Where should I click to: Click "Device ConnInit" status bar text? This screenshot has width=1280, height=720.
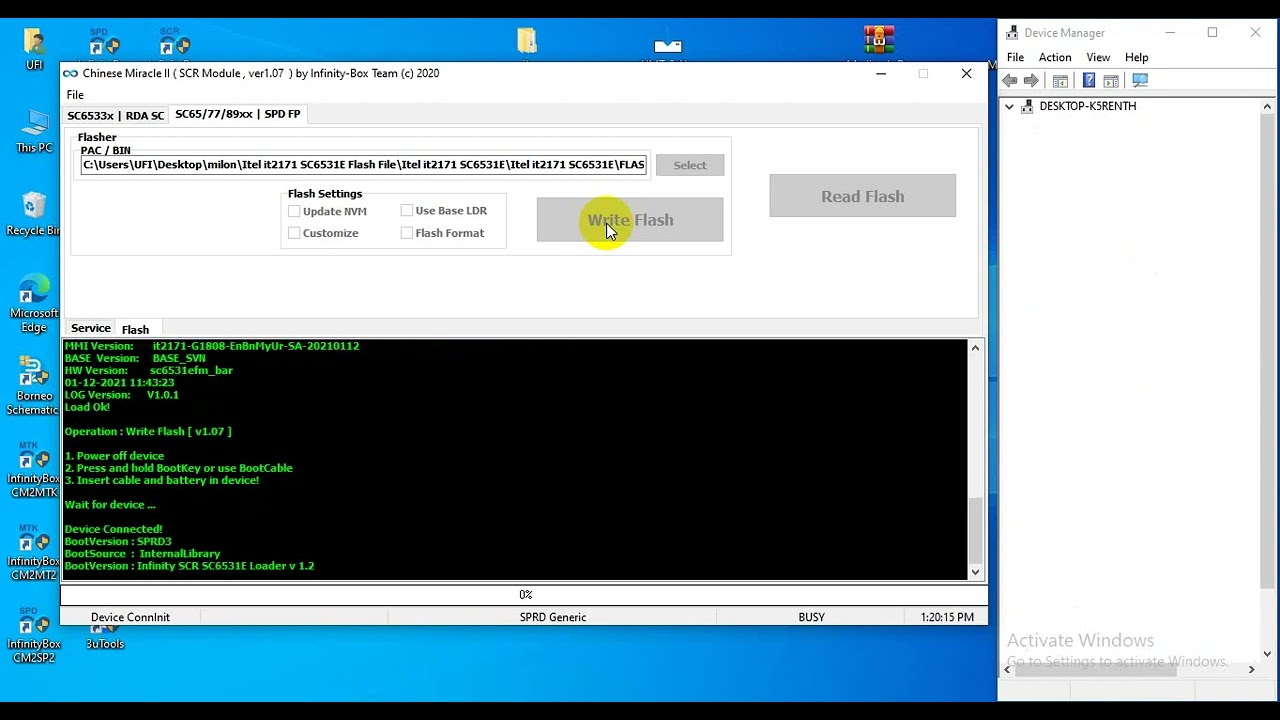point(130,617)
